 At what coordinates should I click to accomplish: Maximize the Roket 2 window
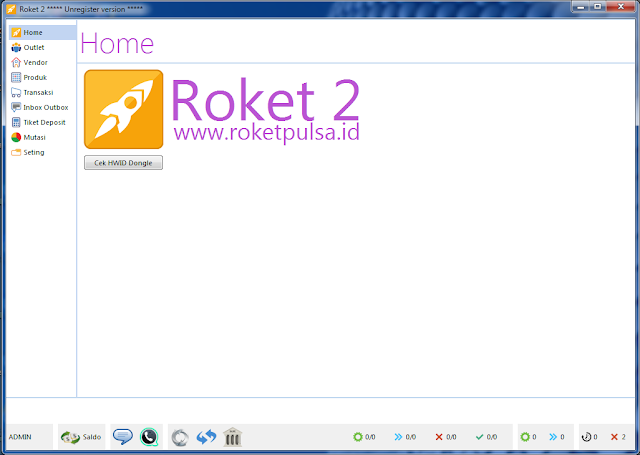598,7
